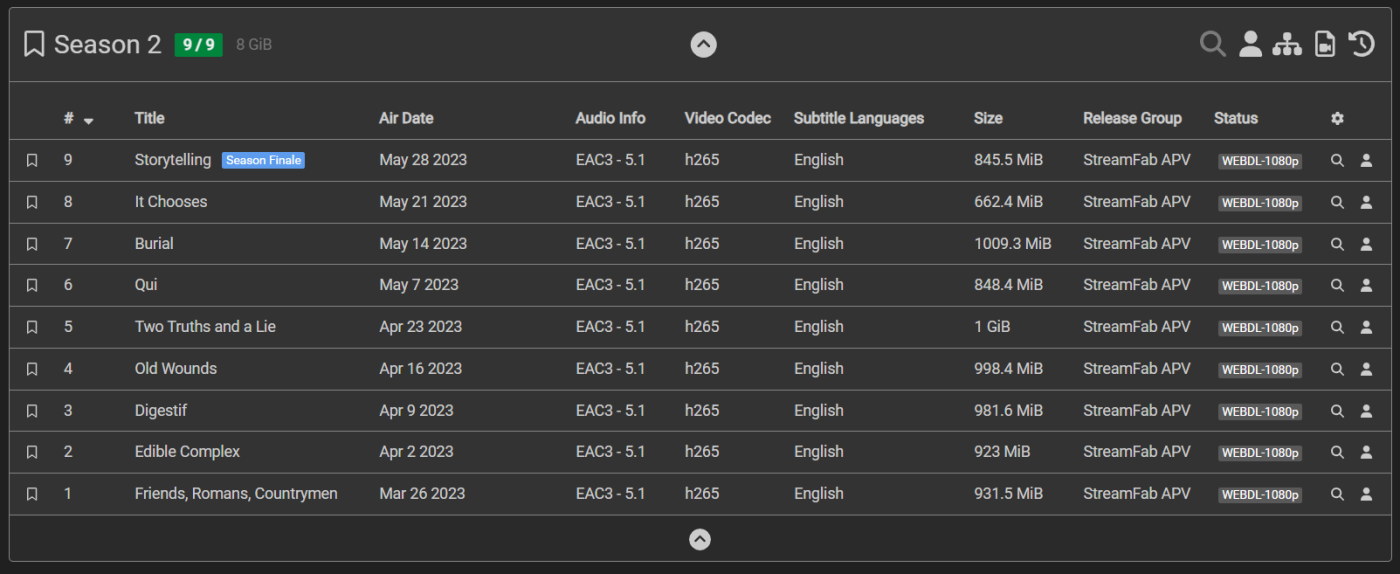
Task: Toggle monitor bookmark for episode 1
Action: pyautogui.click(x=32, y=494)
